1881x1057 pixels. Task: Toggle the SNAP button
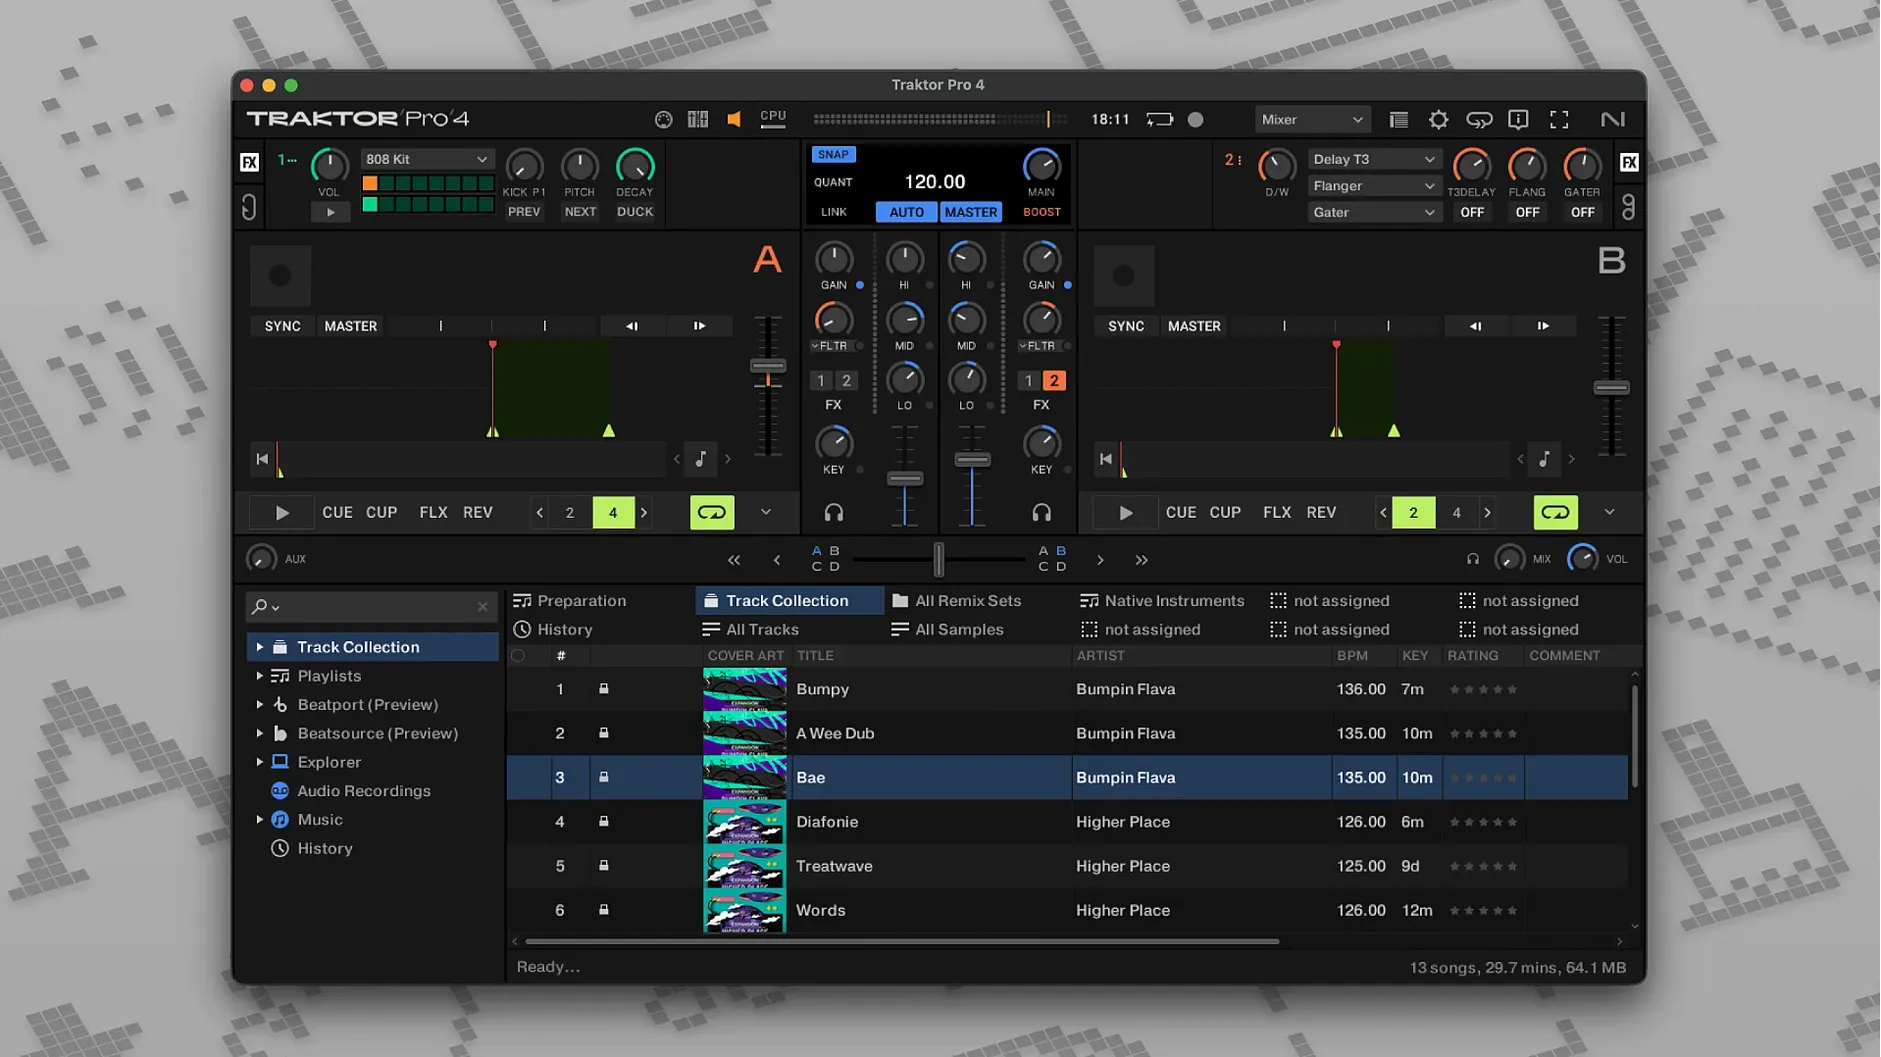[833, 155]
